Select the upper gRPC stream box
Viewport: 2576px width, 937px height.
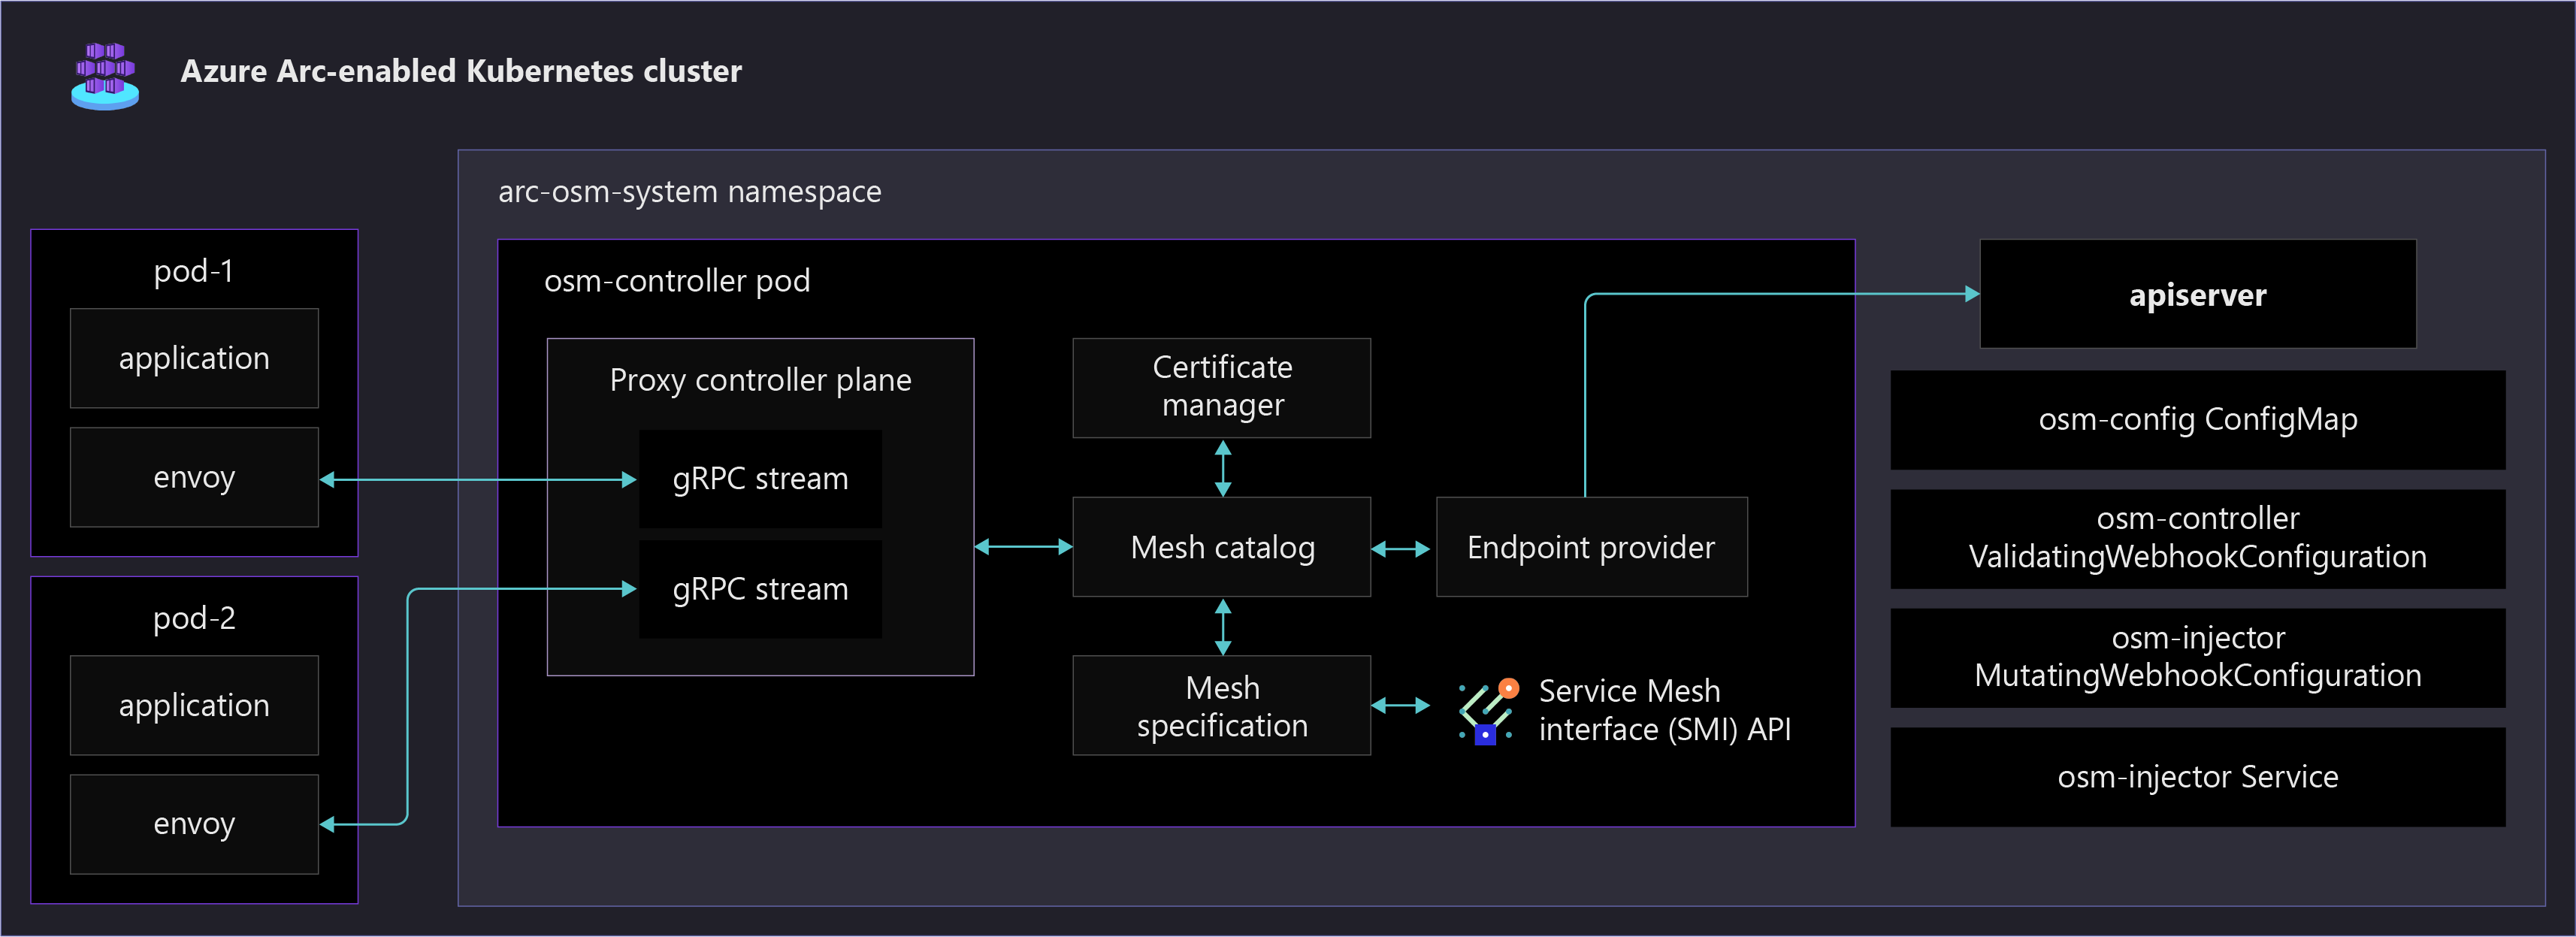click(x=760, y=479)
